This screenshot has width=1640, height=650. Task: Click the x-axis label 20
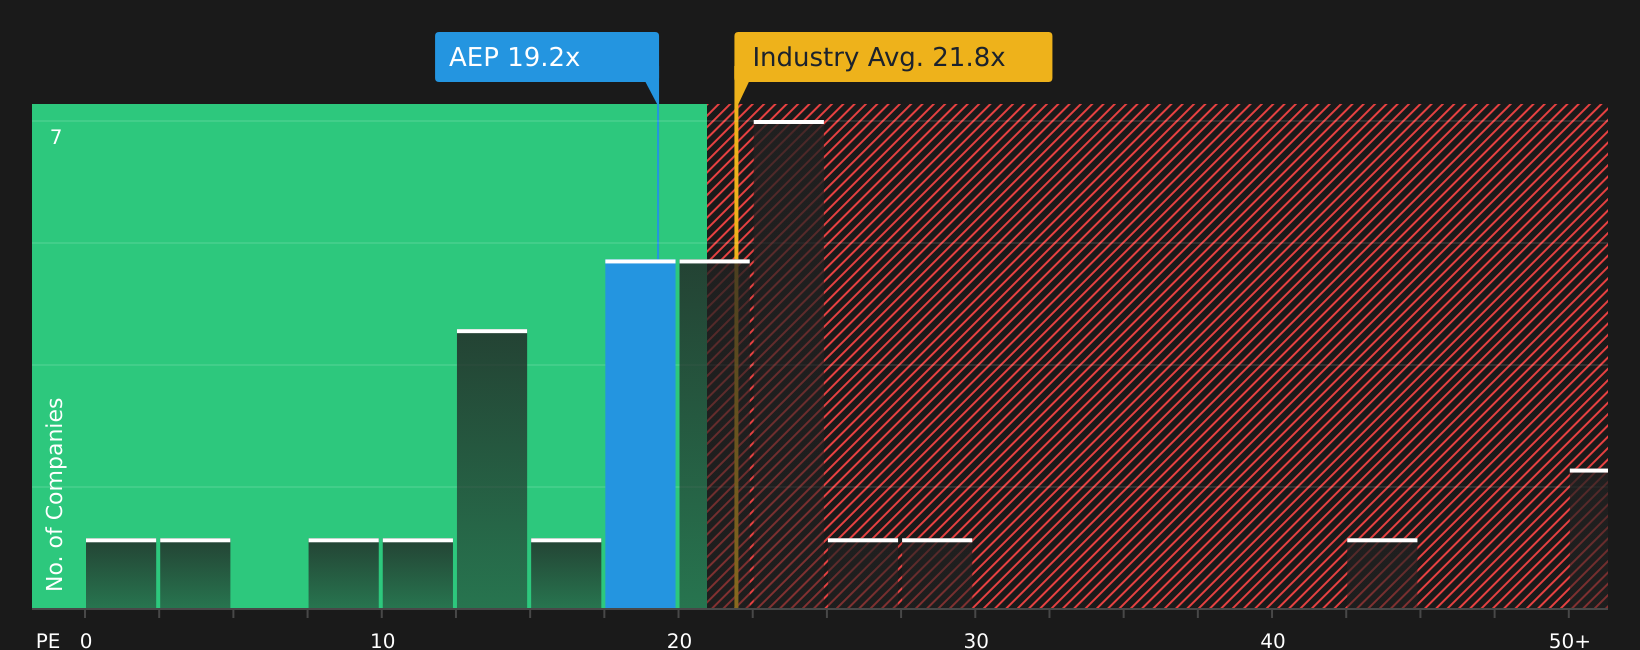pyautogui.click(x=680, y=641)
